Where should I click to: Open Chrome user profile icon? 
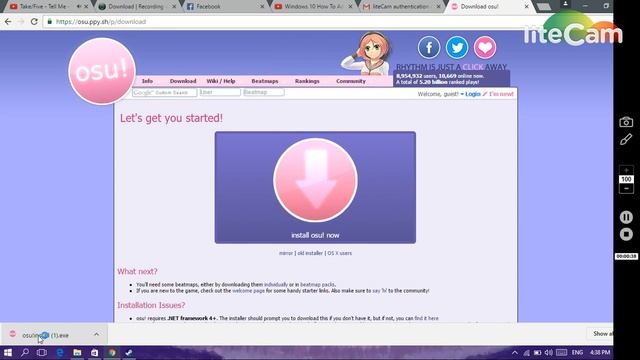[565, 4]
